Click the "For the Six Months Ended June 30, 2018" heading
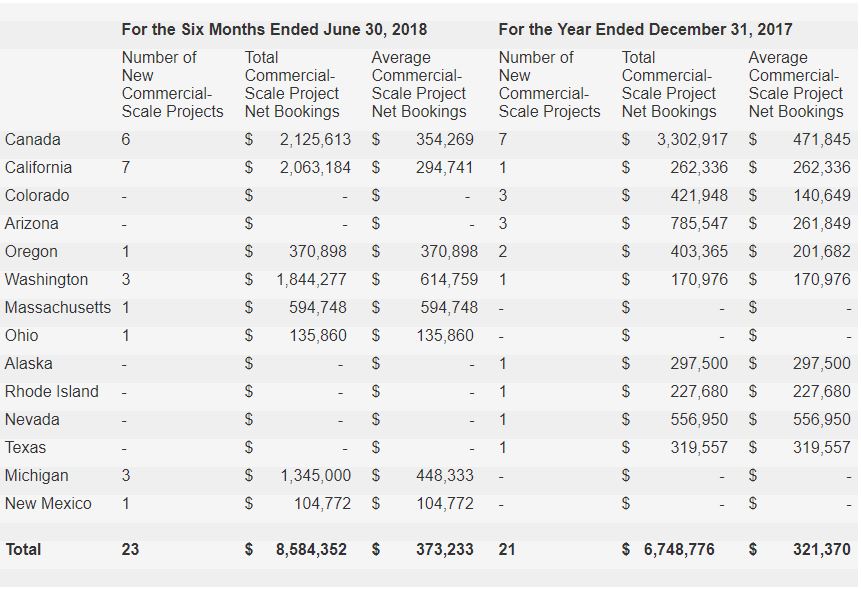The height and width of the screenshot is (589, 861). pos(273,29)
